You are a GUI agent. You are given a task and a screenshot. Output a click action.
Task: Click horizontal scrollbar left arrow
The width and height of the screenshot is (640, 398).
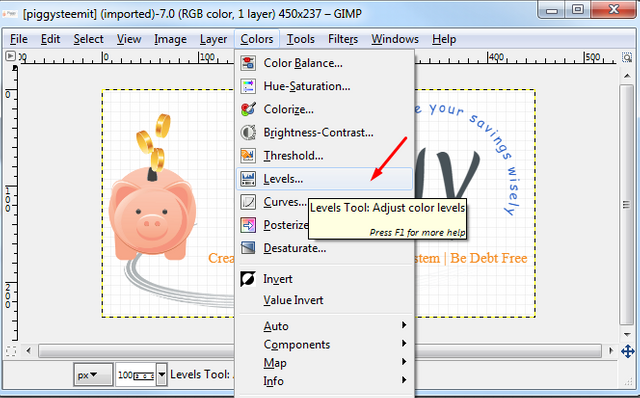click(29, 351)
